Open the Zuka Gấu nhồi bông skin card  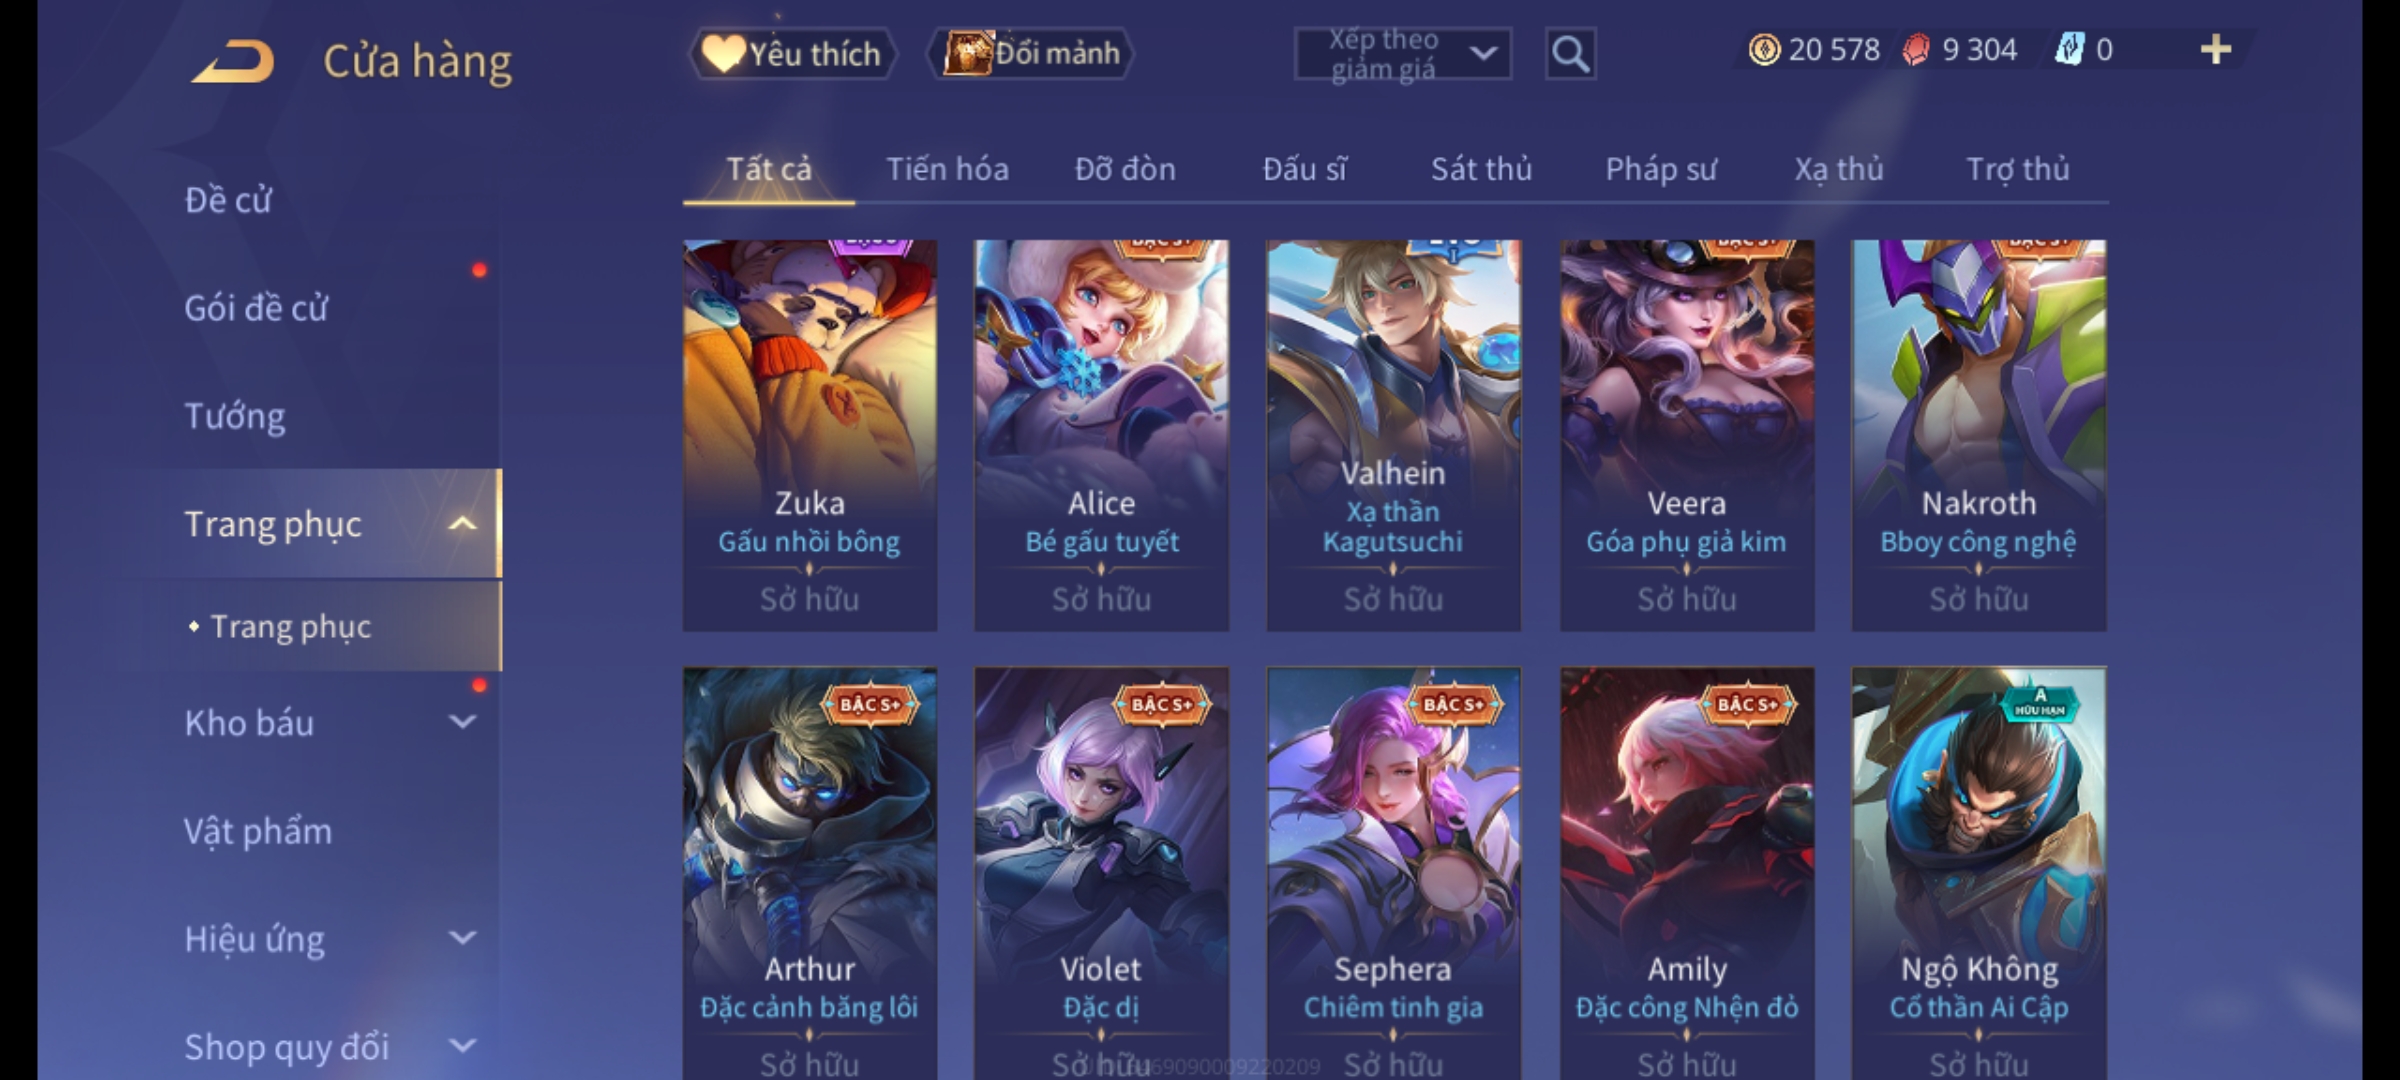point(810,435)
